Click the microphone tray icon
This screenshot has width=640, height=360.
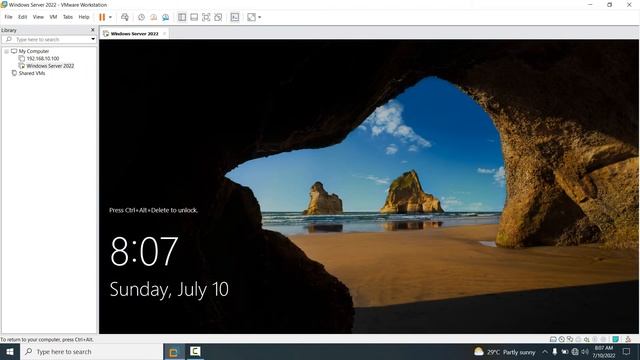click(555, 352)
